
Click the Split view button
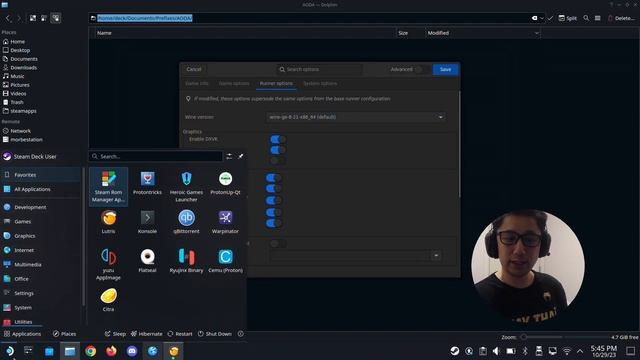pyautogui.click(x=567, y=18)
